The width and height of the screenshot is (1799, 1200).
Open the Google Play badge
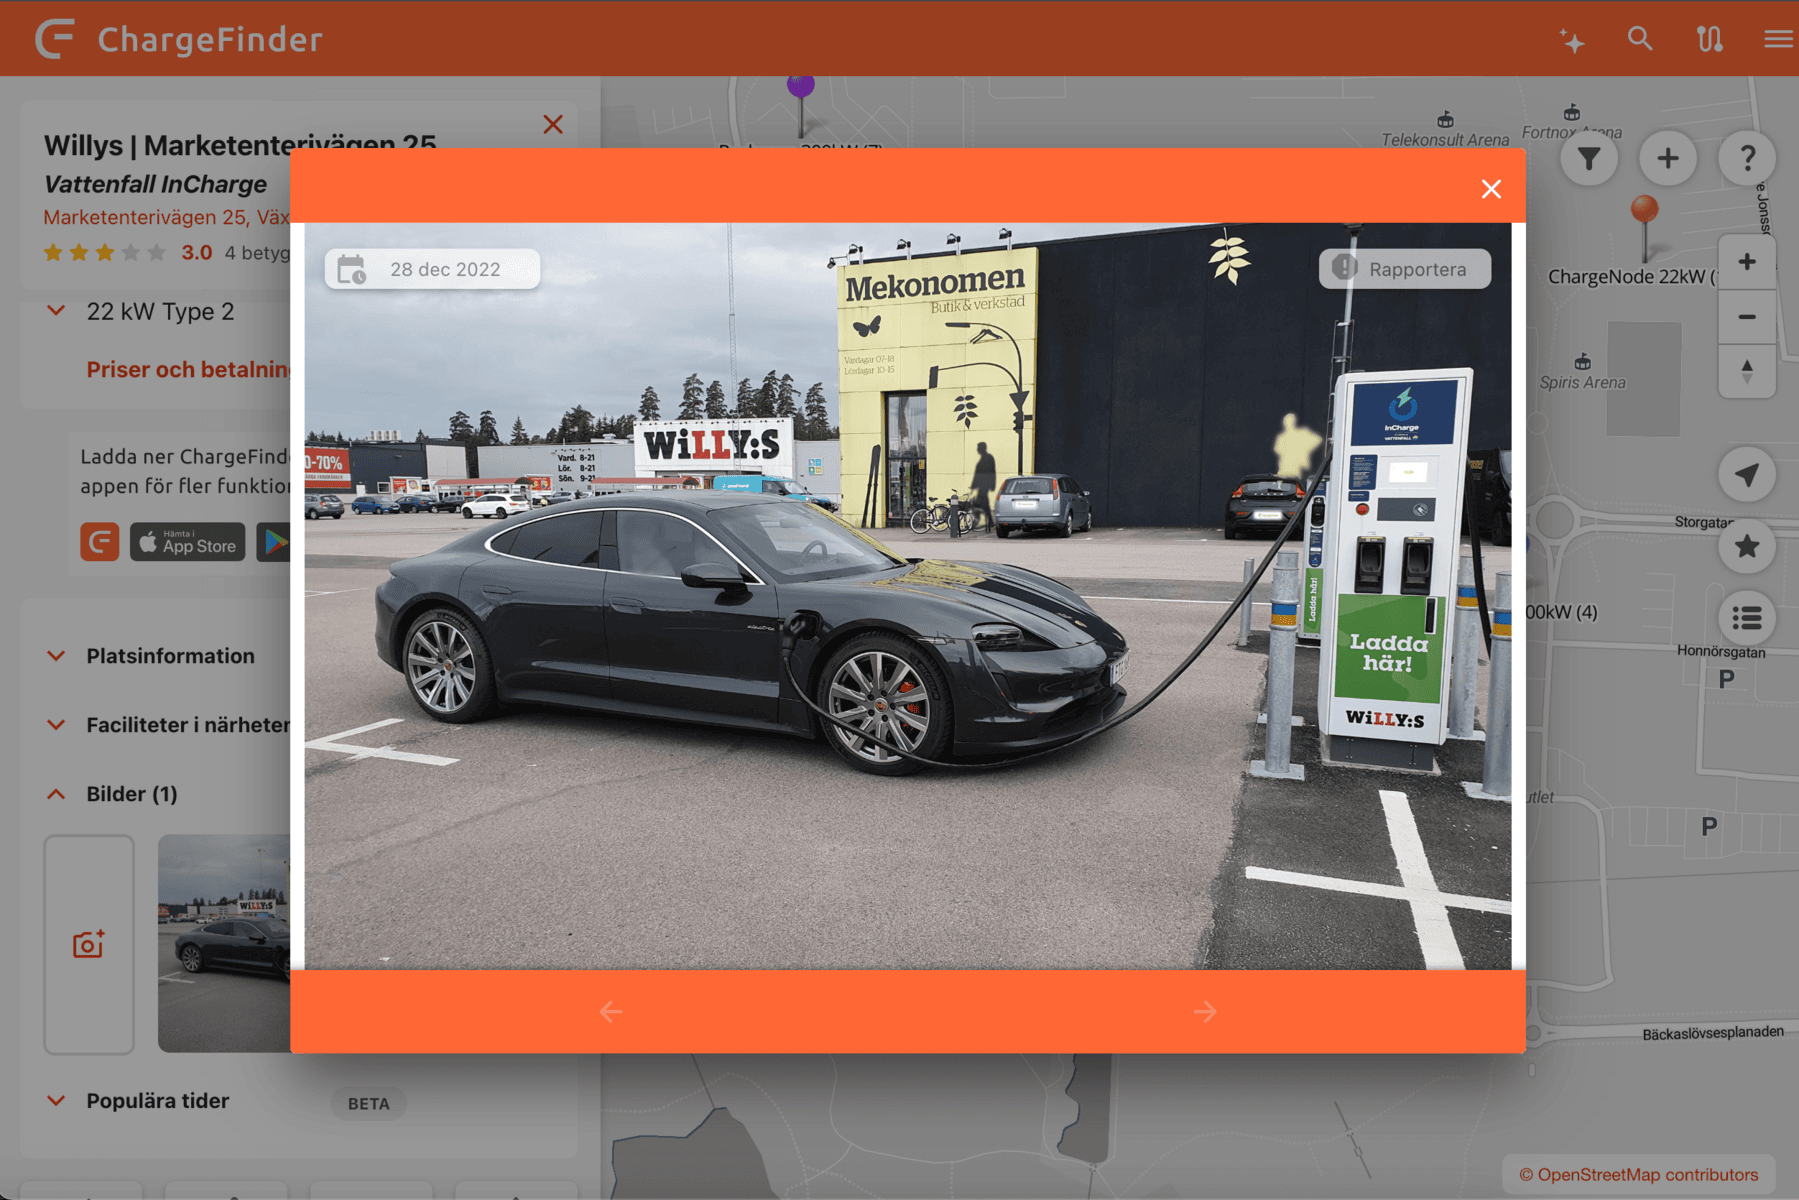273,542
